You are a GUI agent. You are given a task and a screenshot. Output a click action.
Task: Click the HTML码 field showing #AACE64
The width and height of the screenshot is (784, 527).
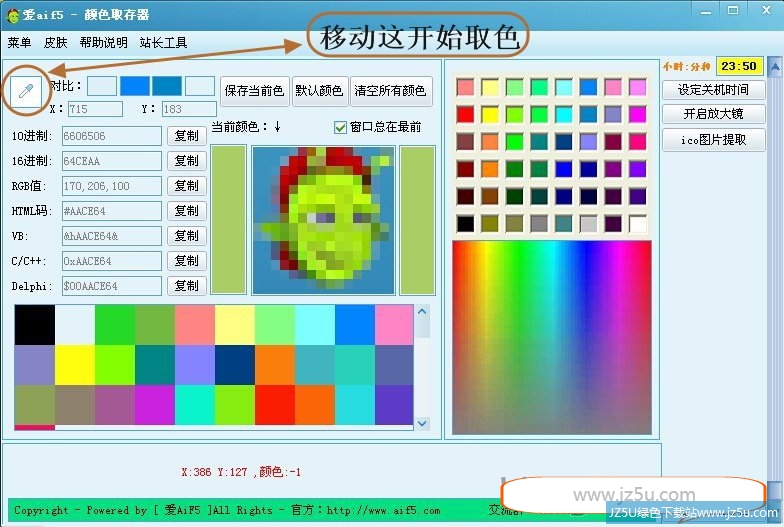112,211
